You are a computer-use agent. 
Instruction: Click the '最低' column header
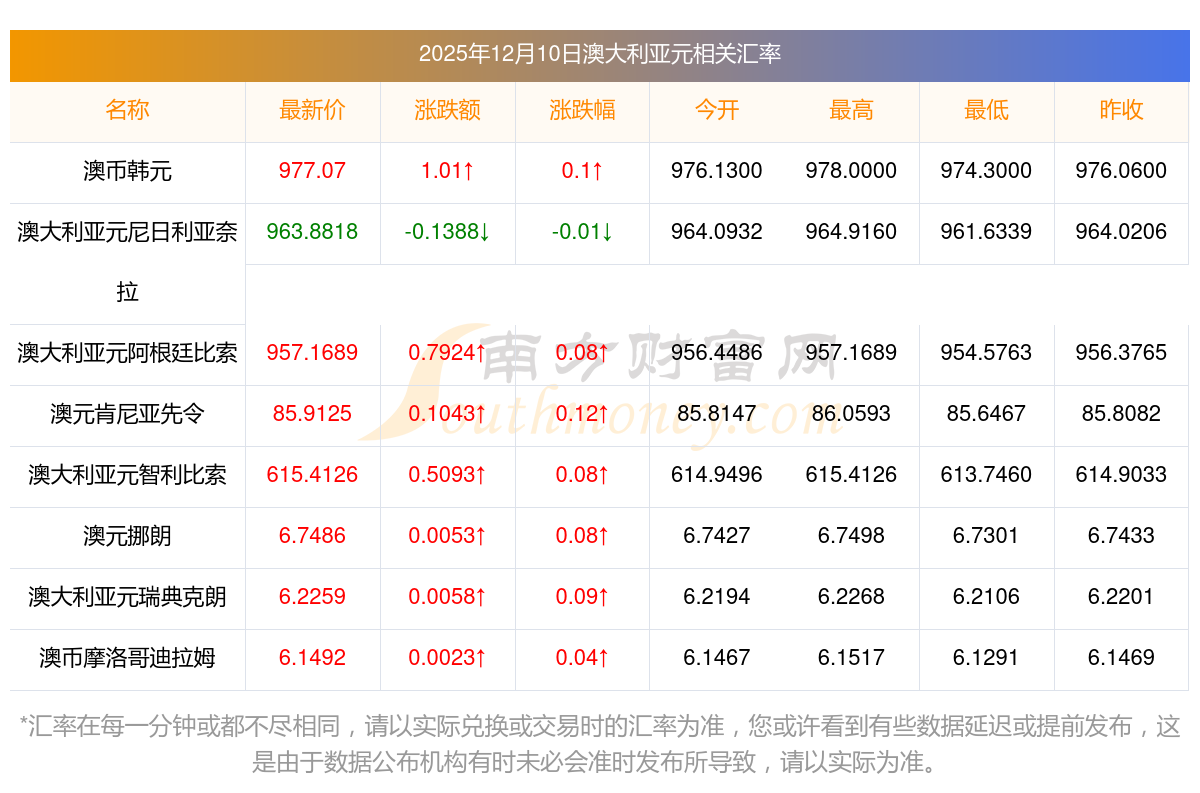click(x=986, y=110)
